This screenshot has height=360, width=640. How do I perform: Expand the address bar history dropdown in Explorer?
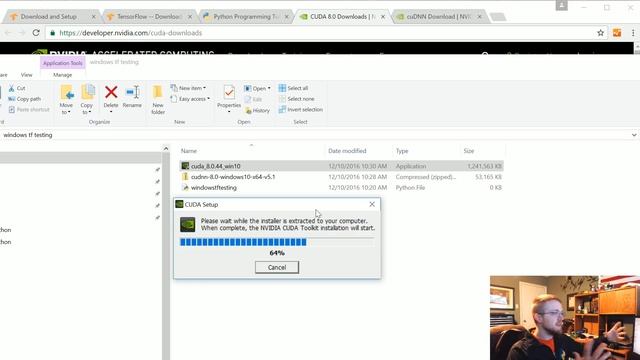(633, 135)
